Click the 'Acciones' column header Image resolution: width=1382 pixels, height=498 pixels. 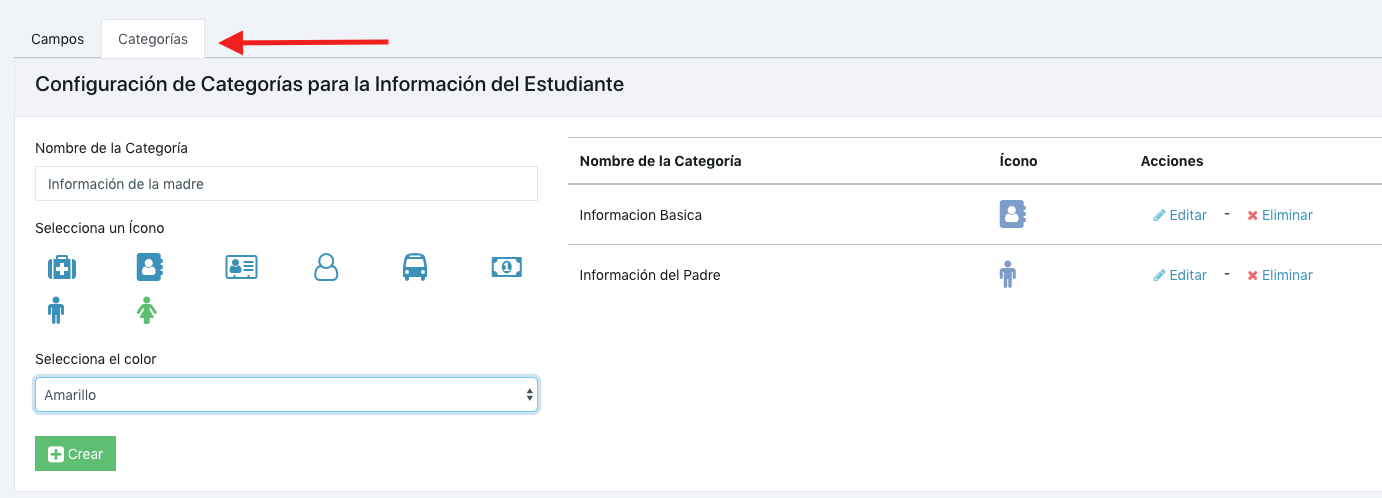click(x=1172, y=161)
